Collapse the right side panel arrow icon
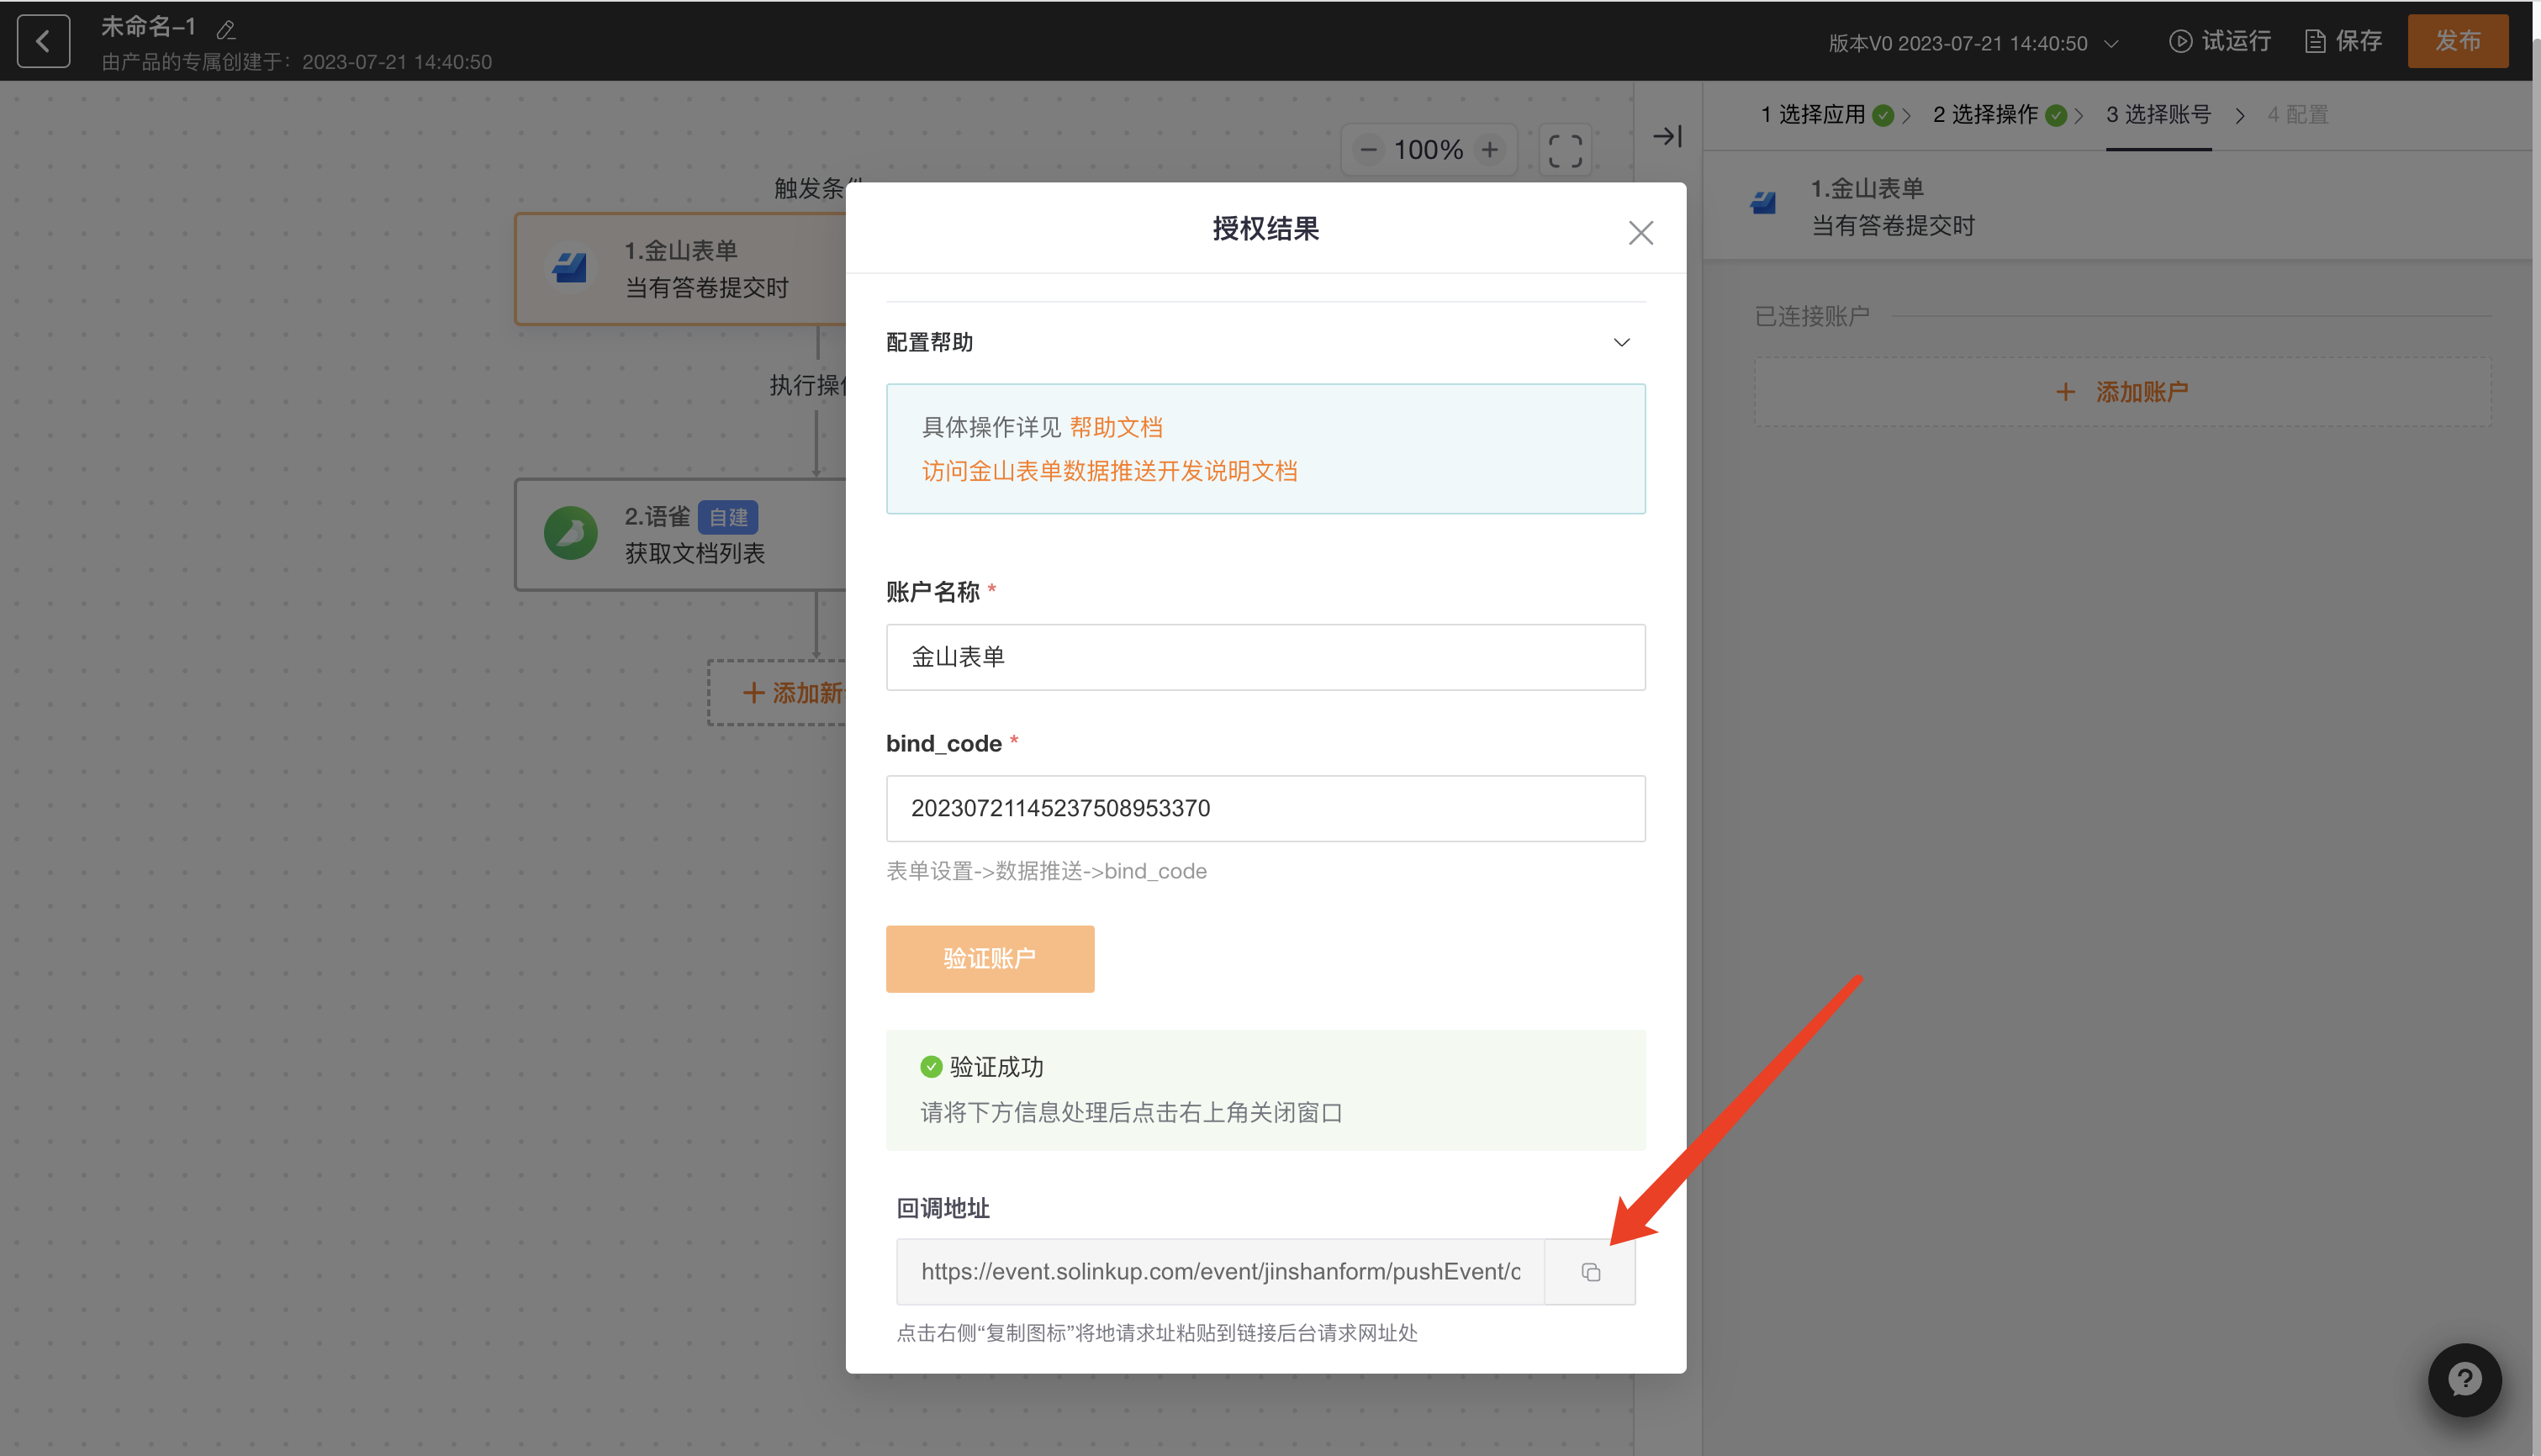This screenshot has height=1456, width=2541. coord(1667,136)
